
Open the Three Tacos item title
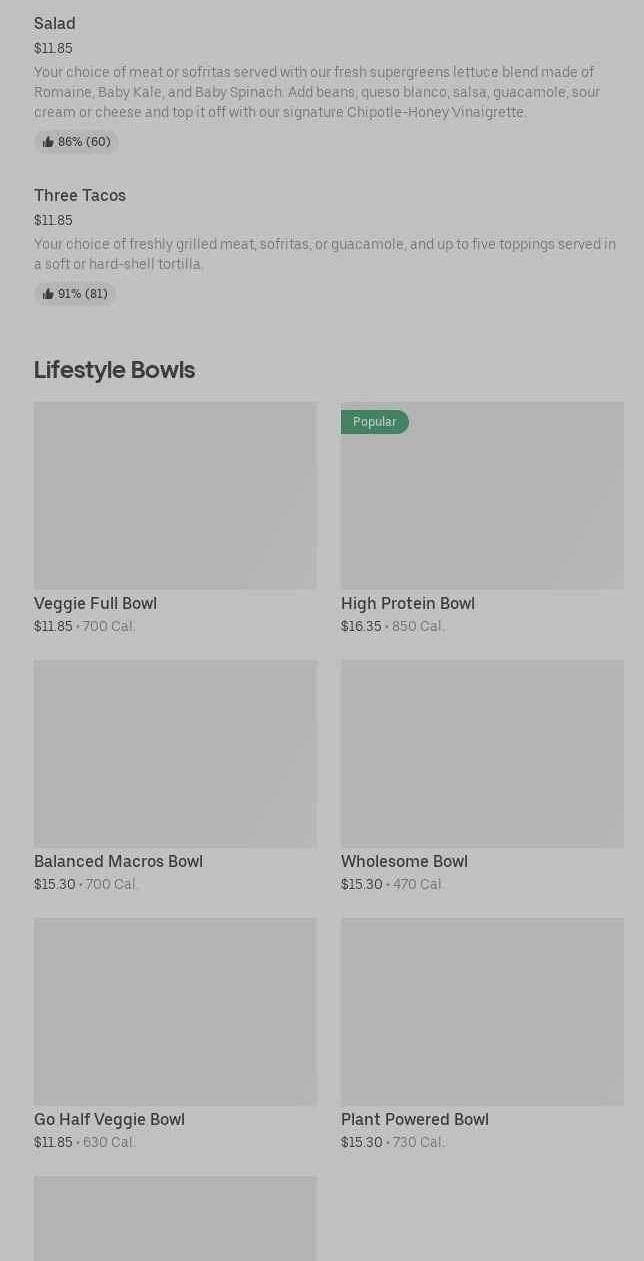point(80,195)
